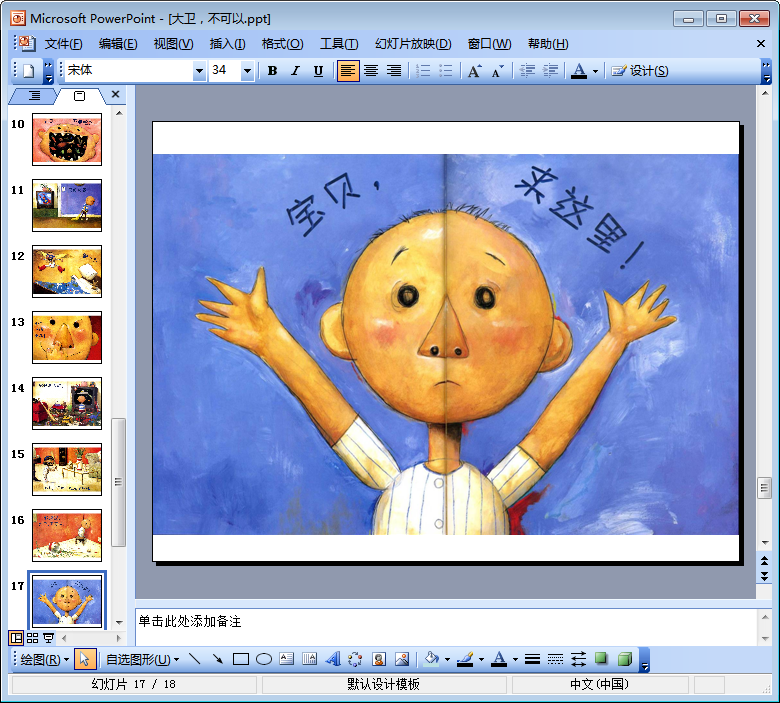Open the 编辑(E) menu

118,44
